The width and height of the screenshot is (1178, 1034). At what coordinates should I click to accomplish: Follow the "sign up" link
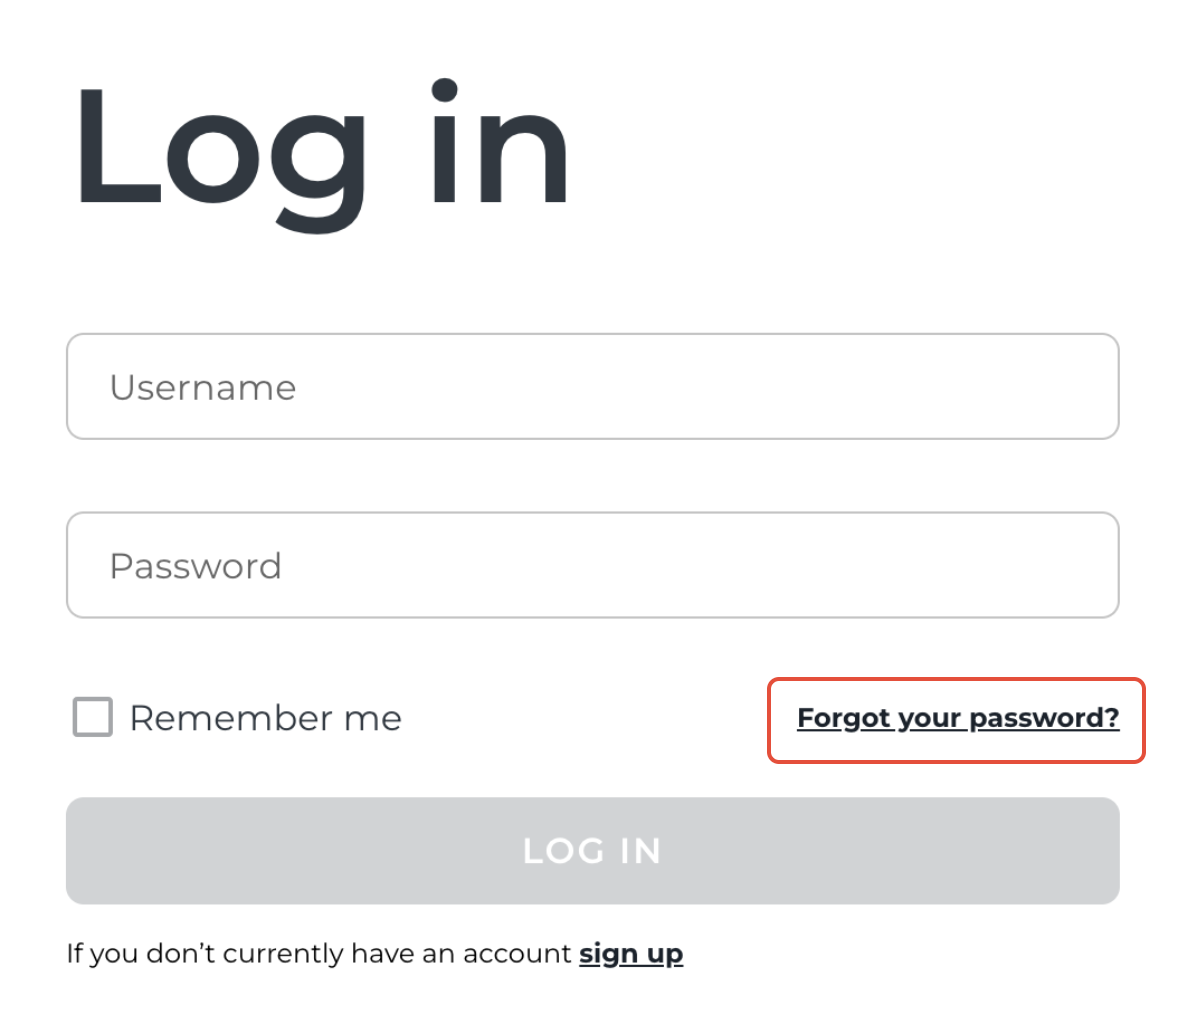pos(631,954)
